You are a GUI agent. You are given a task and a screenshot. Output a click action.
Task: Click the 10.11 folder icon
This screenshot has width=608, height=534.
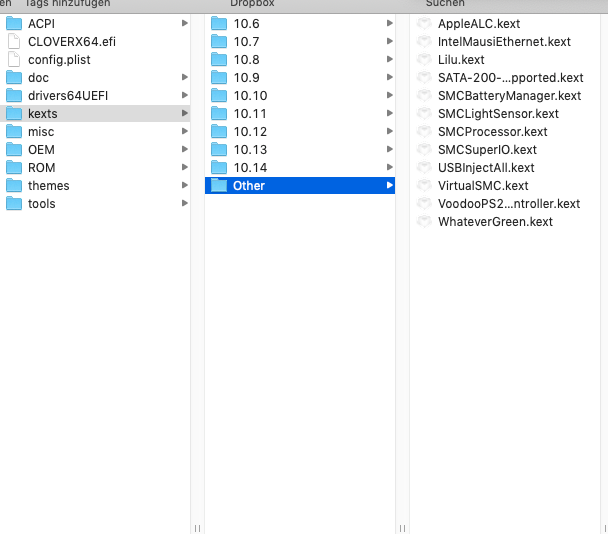pos(219,114)
